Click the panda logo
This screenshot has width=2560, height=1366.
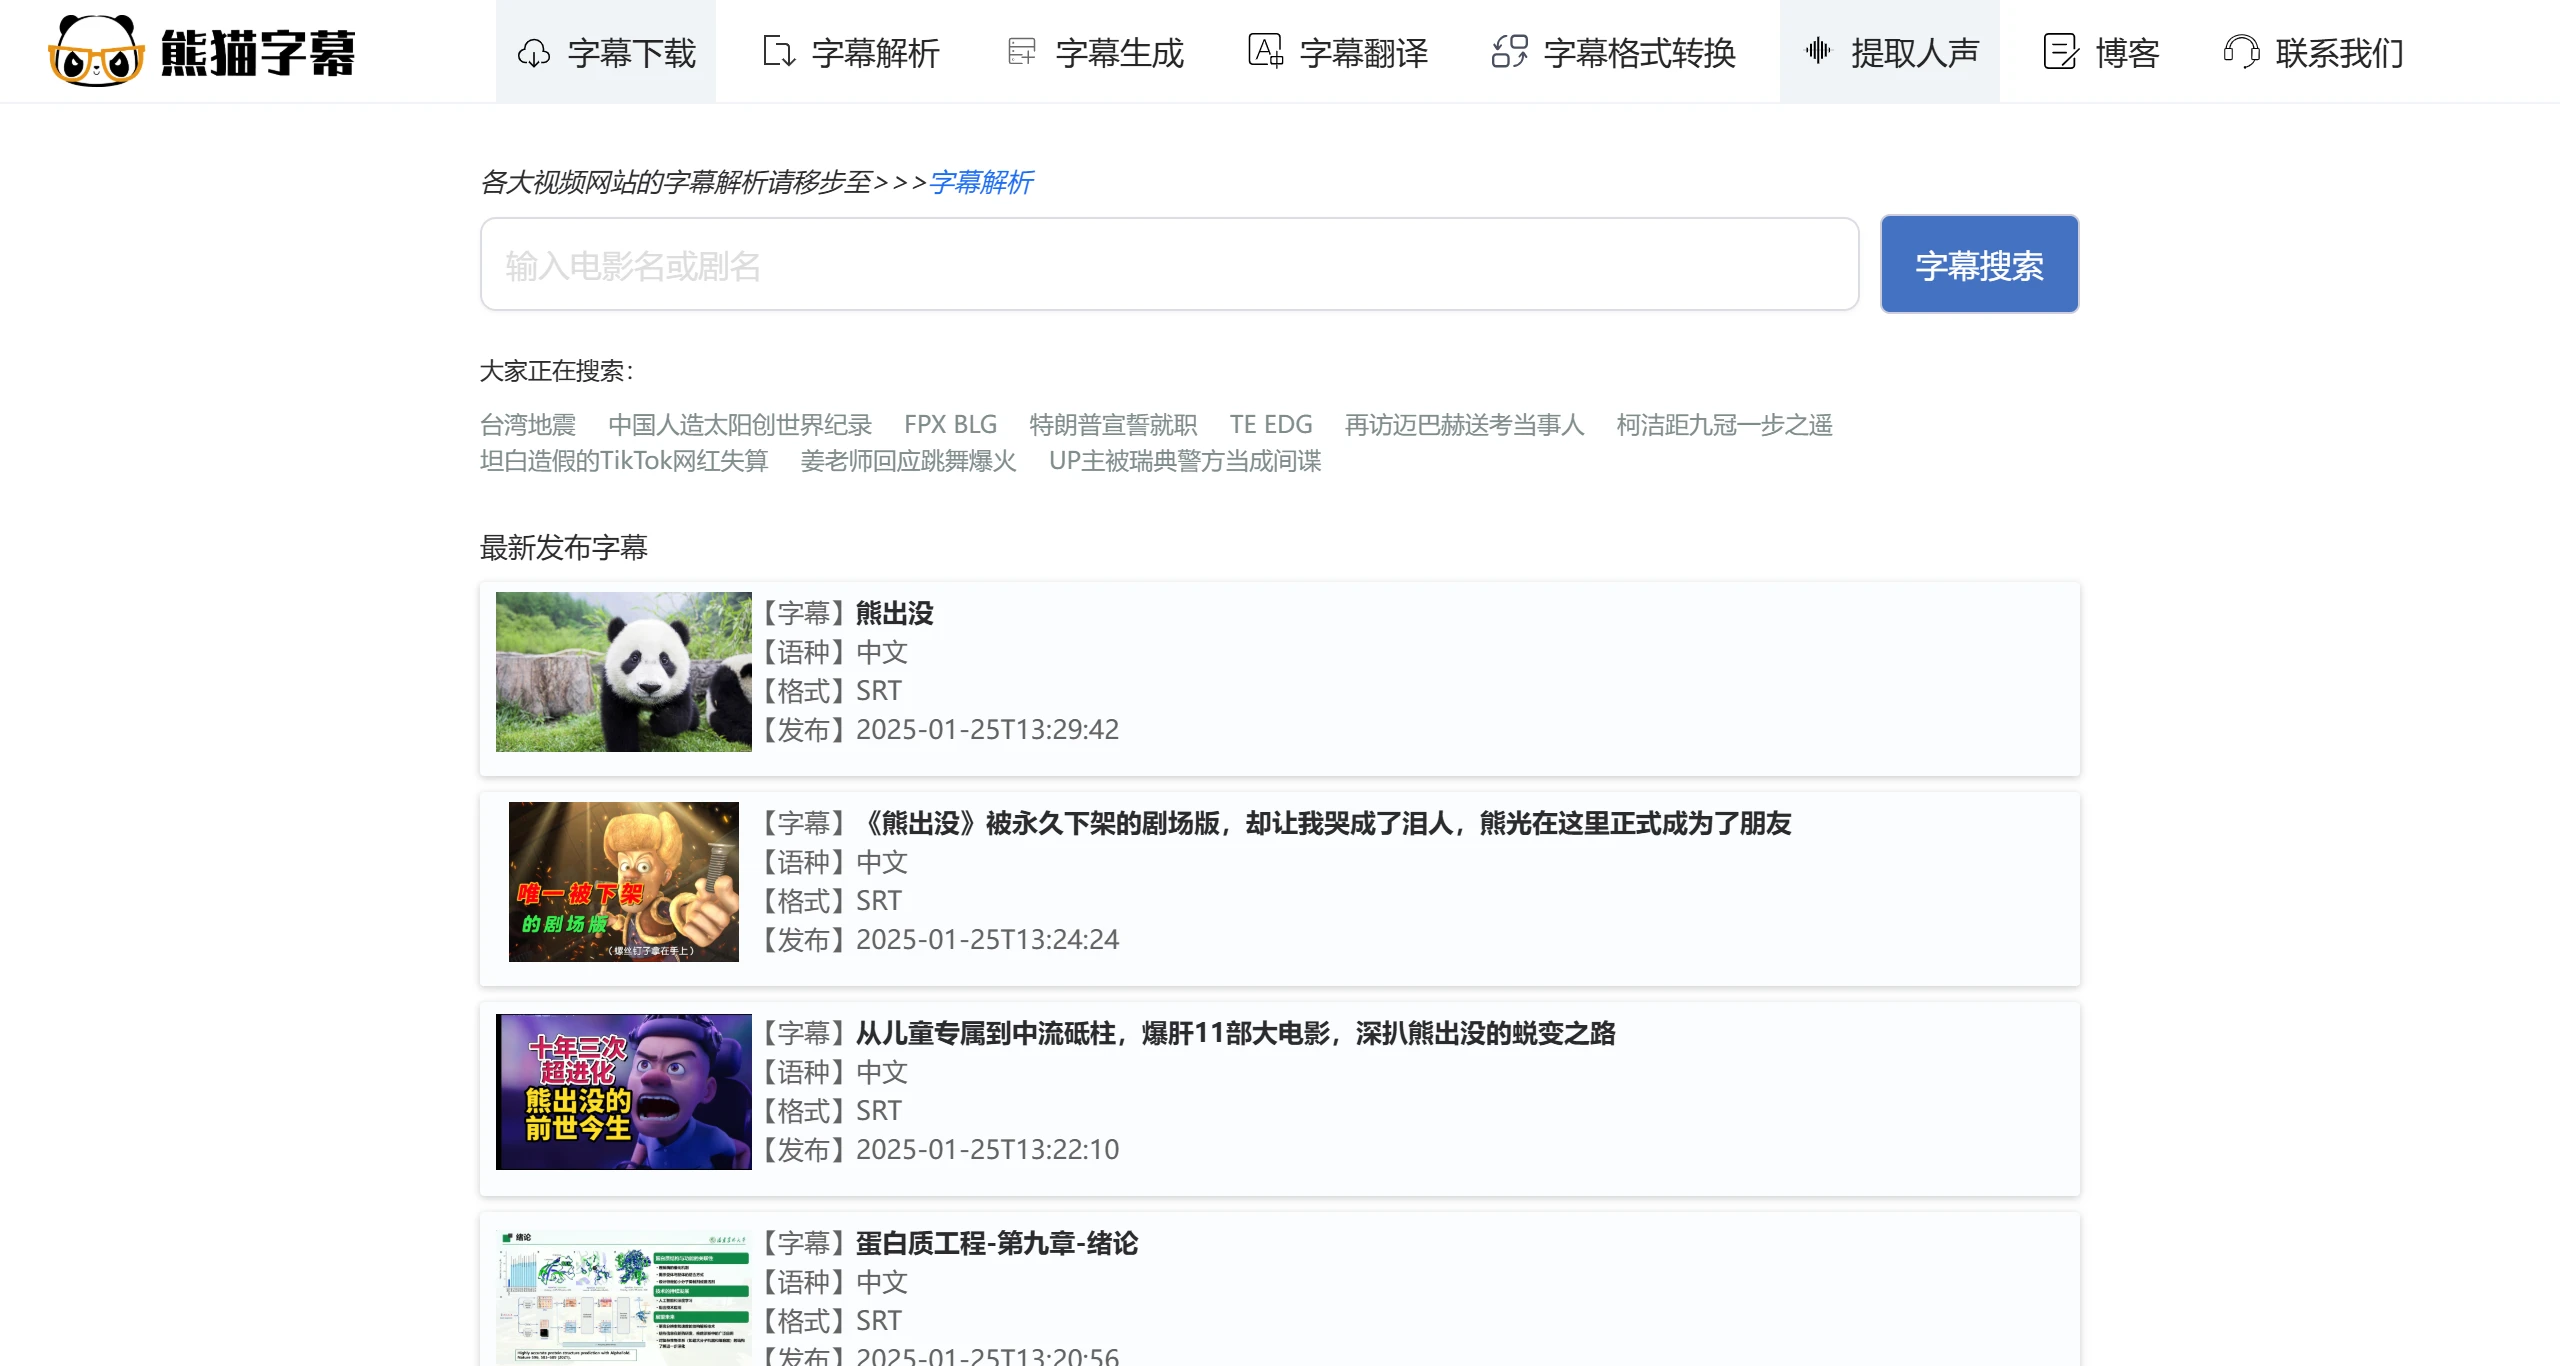(x=95, y=51)
